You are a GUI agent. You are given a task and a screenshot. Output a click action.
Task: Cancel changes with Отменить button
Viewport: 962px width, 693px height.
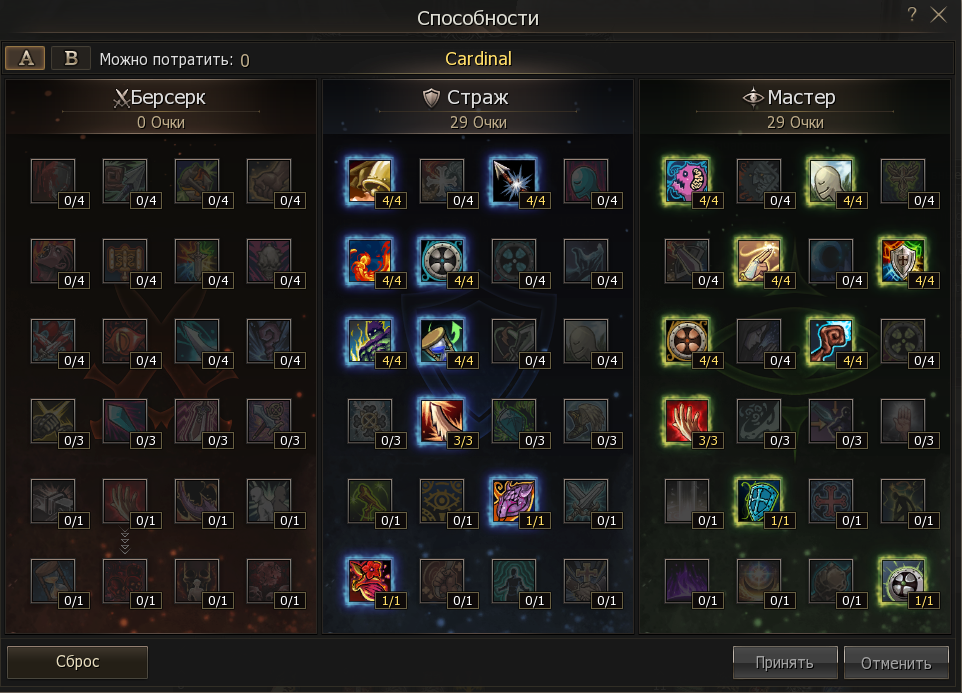(x=896, y=662)
